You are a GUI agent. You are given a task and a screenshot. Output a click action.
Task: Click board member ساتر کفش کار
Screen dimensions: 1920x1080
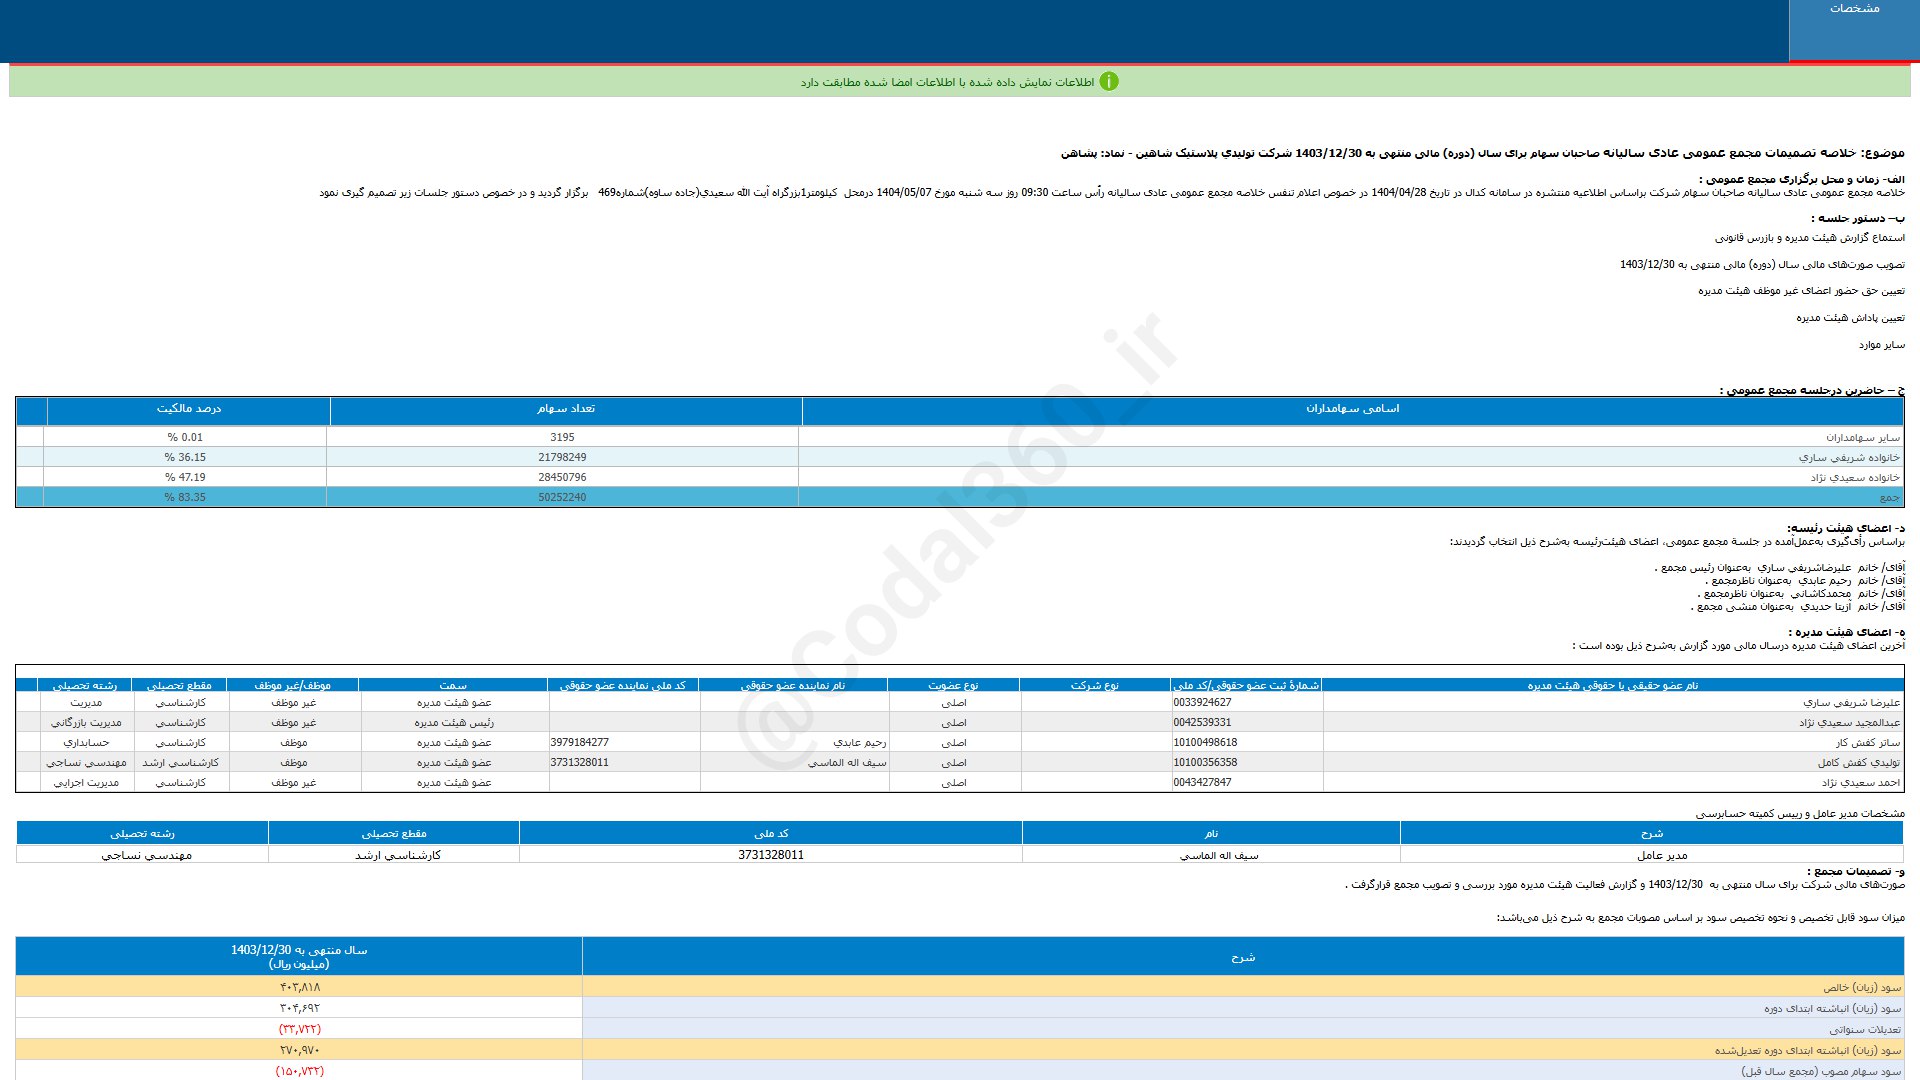[x=1867, y=743]
